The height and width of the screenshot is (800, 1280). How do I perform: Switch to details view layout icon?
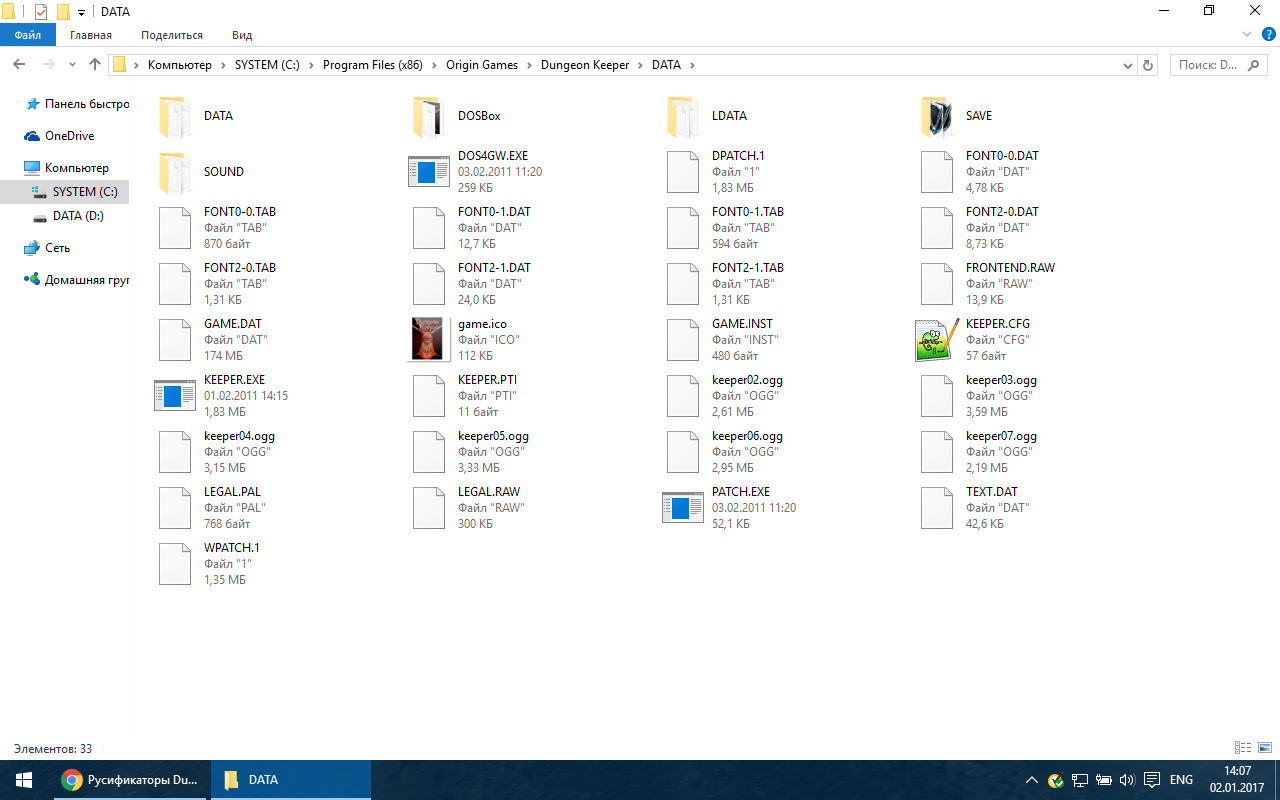point(1243,748)
